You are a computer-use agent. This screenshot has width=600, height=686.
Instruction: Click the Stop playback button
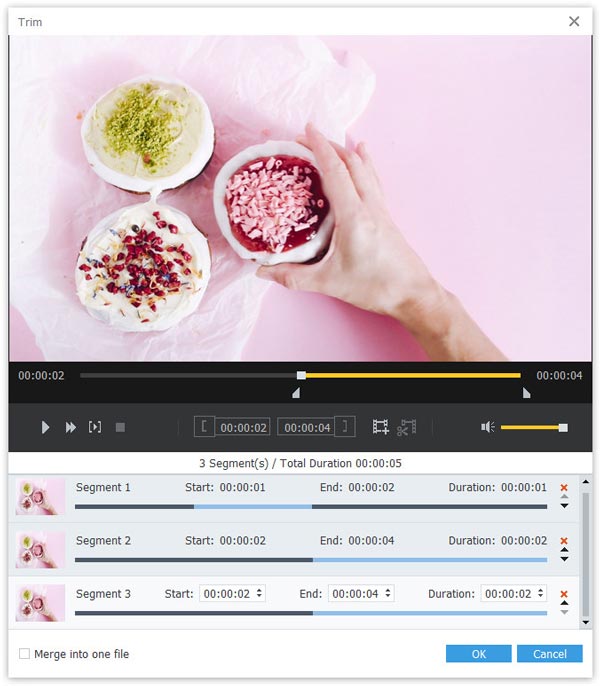point(120,427)
